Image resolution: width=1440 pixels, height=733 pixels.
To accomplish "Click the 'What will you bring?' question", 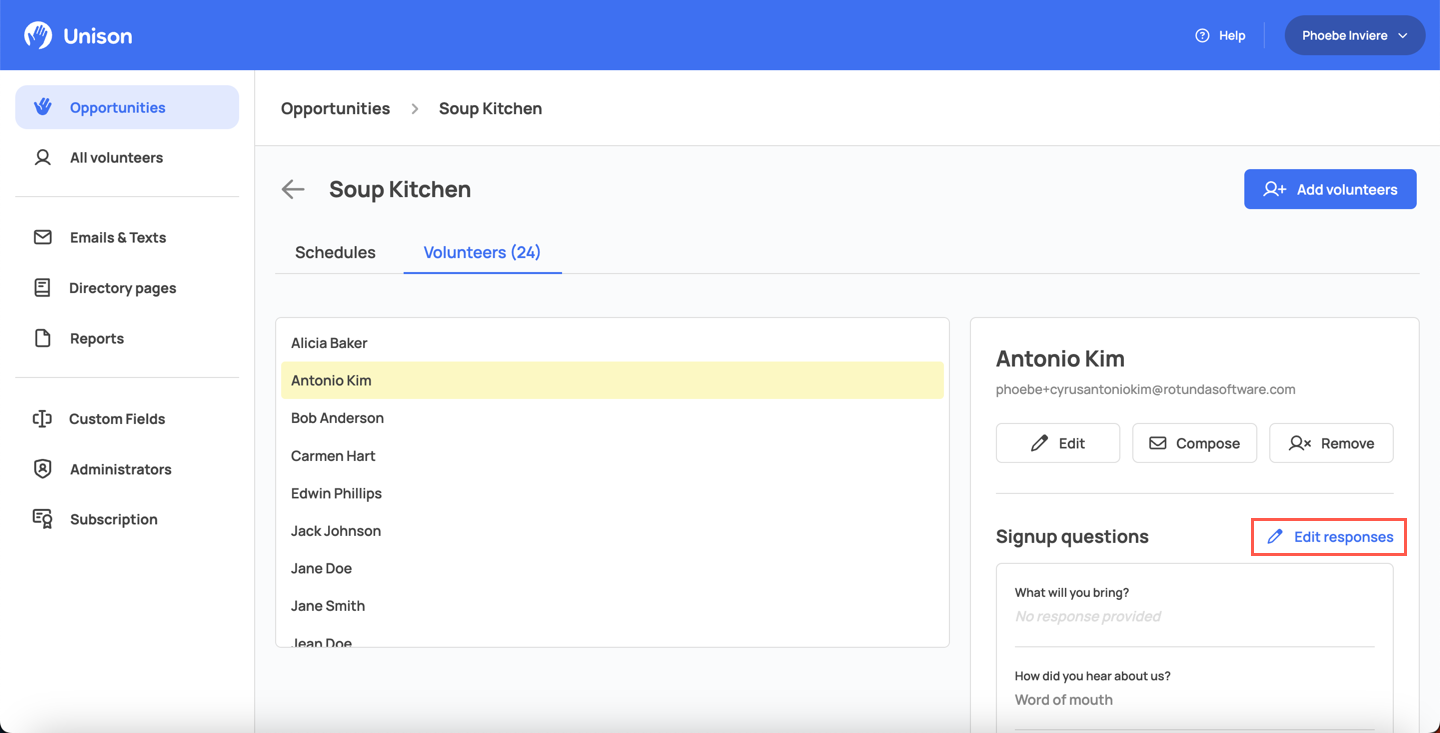I will point(1072,593).
